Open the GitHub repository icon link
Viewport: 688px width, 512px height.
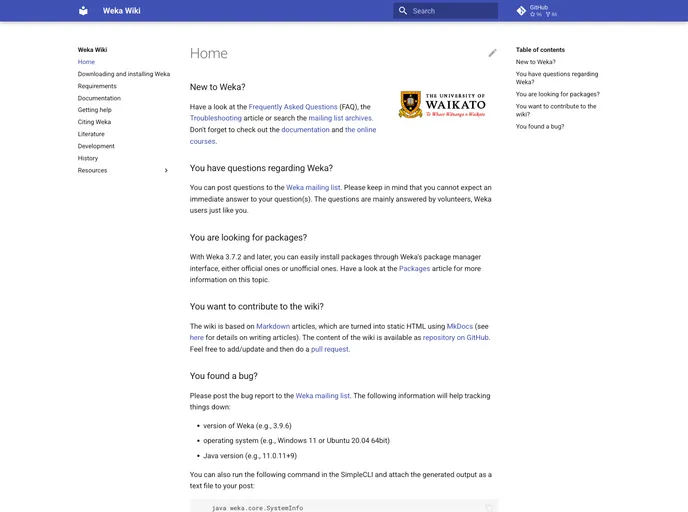[521, 11]
